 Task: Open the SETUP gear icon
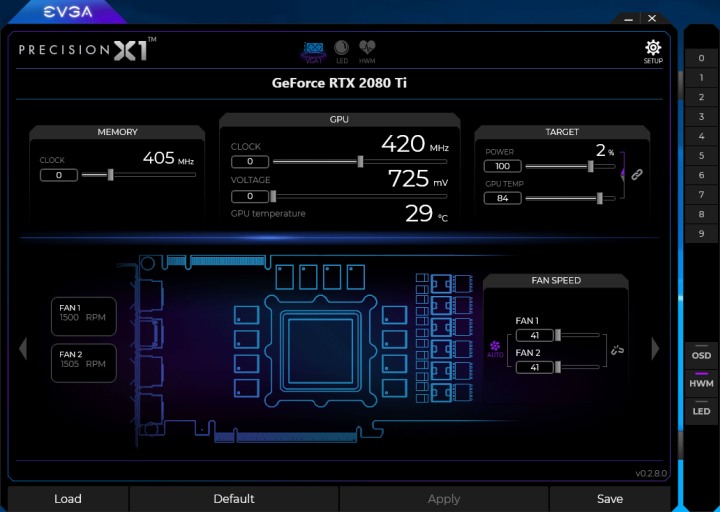pyautogui.click(x=652, y=51)
